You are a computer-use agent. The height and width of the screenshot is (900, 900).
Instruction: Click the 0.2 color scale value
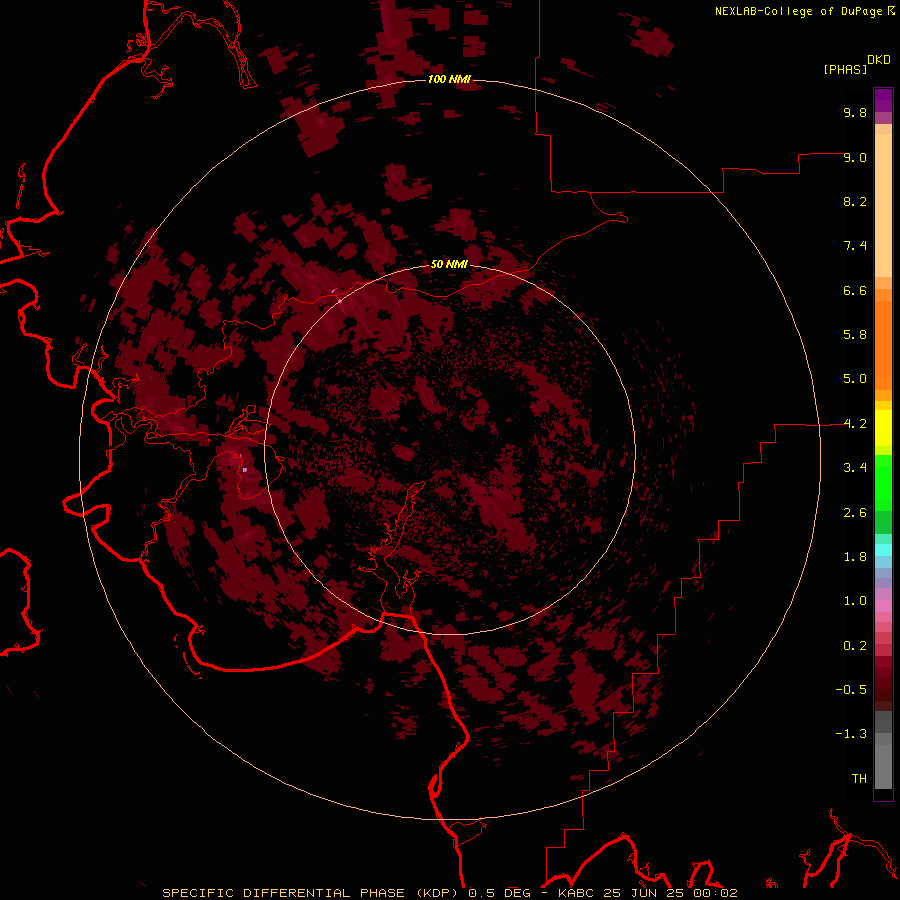click(855, 646)
